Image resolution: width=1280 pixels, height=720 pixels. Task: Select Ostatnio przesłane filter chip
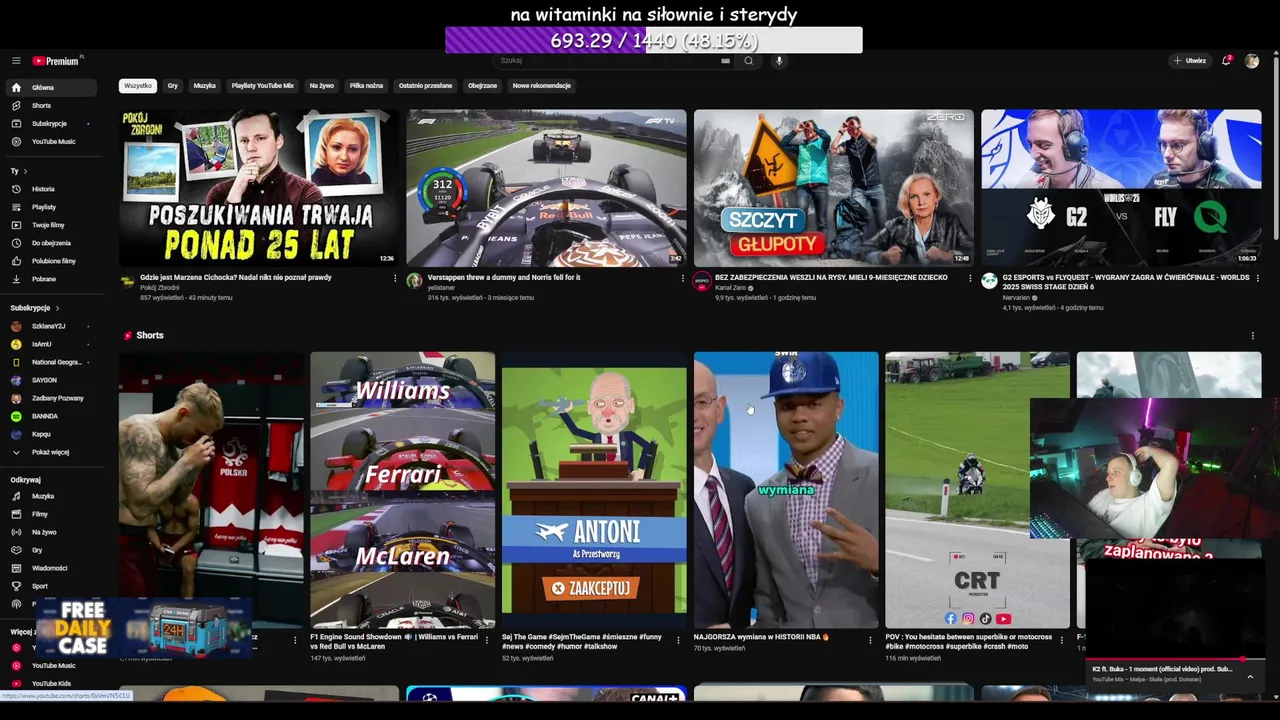pos(426,86)
